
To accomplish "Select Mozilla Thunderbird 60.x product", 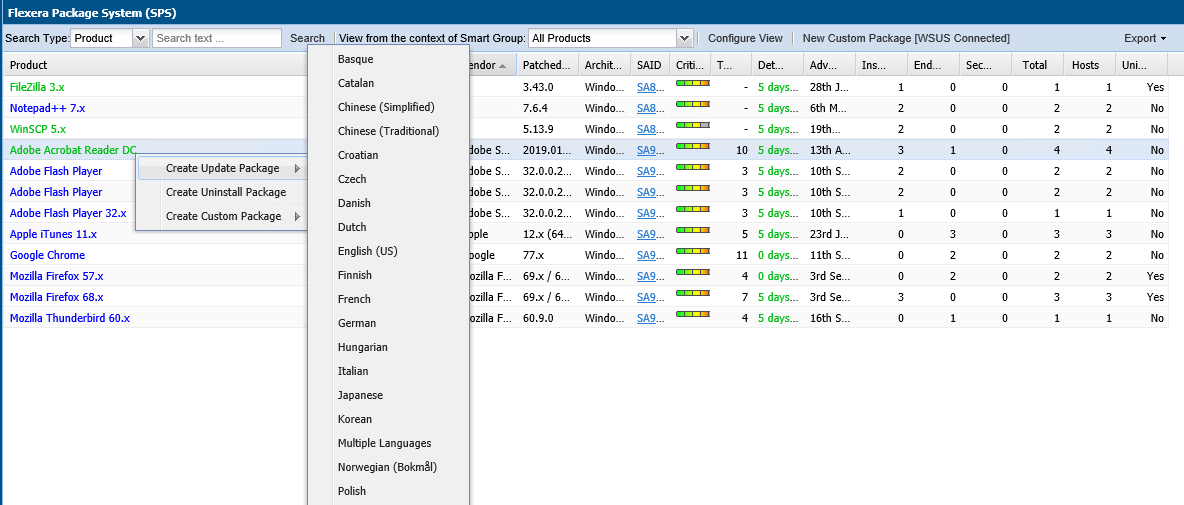I will [x=69, y=319].
